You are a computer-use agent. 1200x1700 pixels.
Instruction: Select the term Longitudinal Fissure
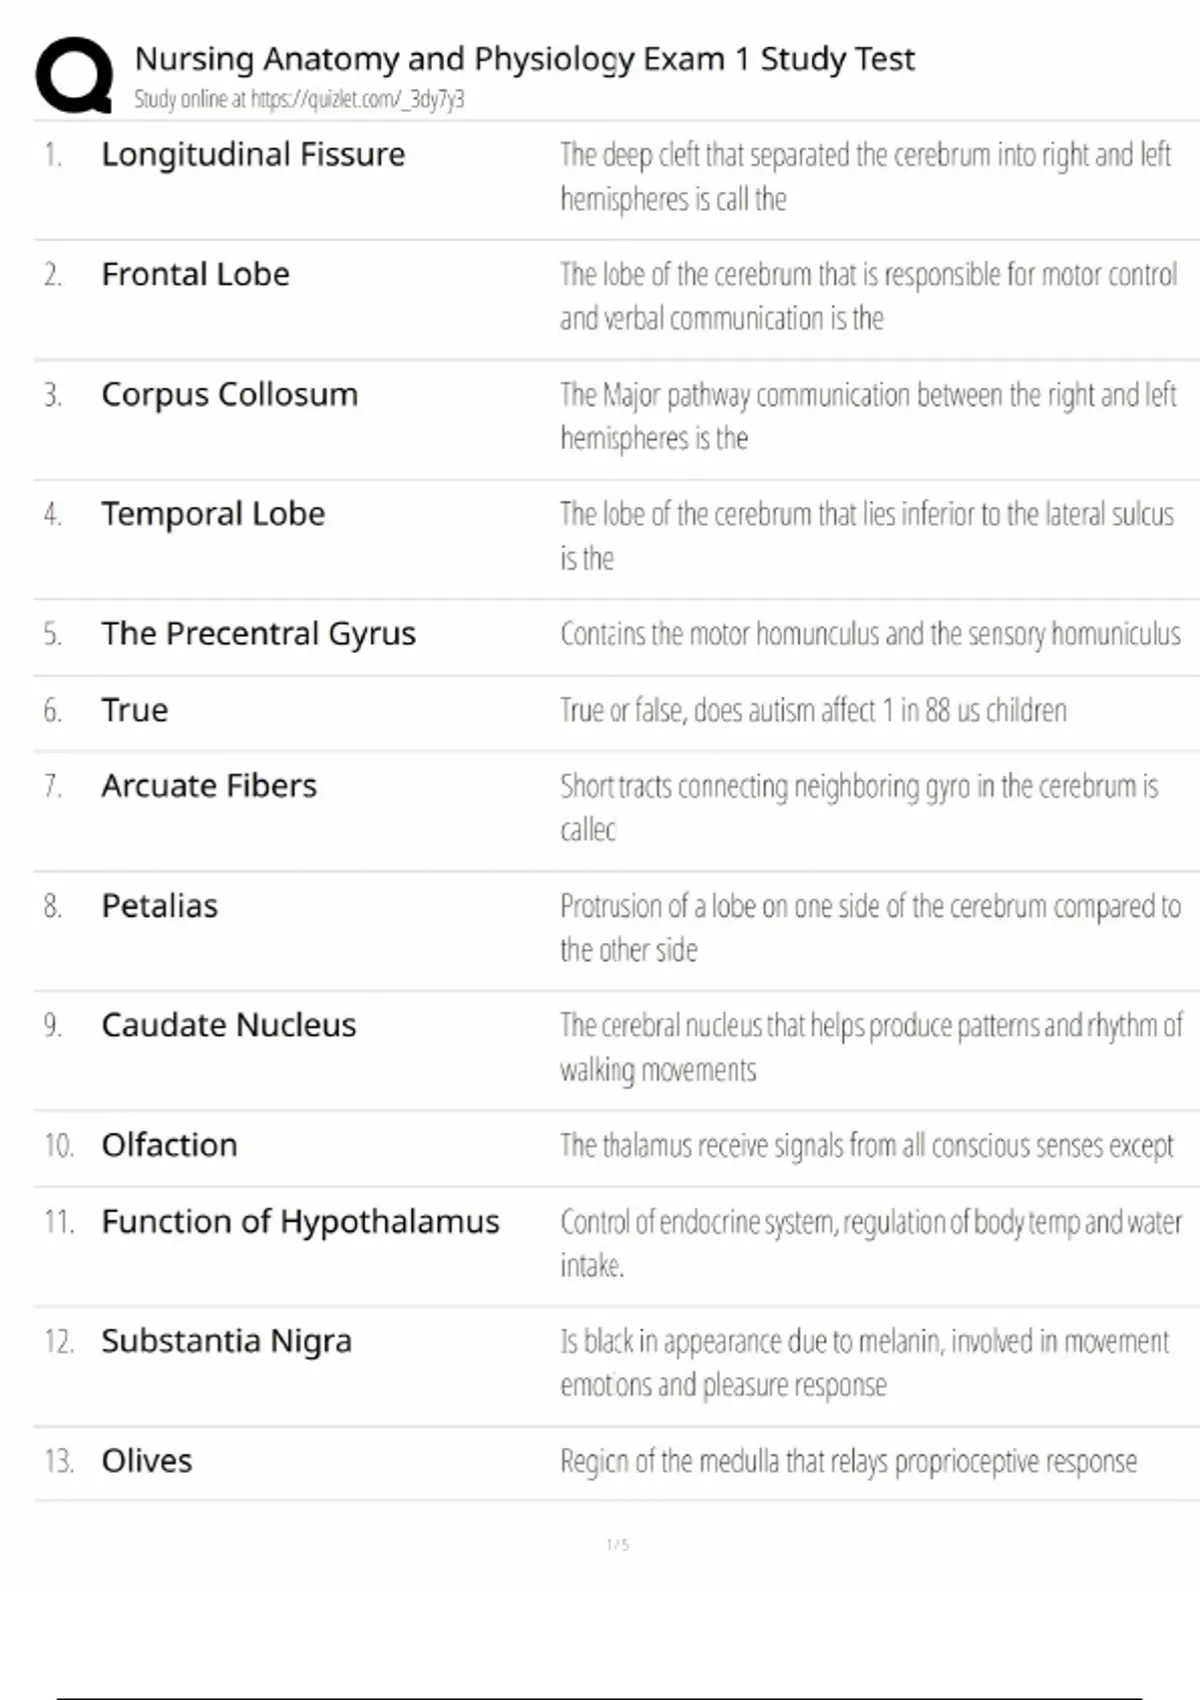(253, 155)
